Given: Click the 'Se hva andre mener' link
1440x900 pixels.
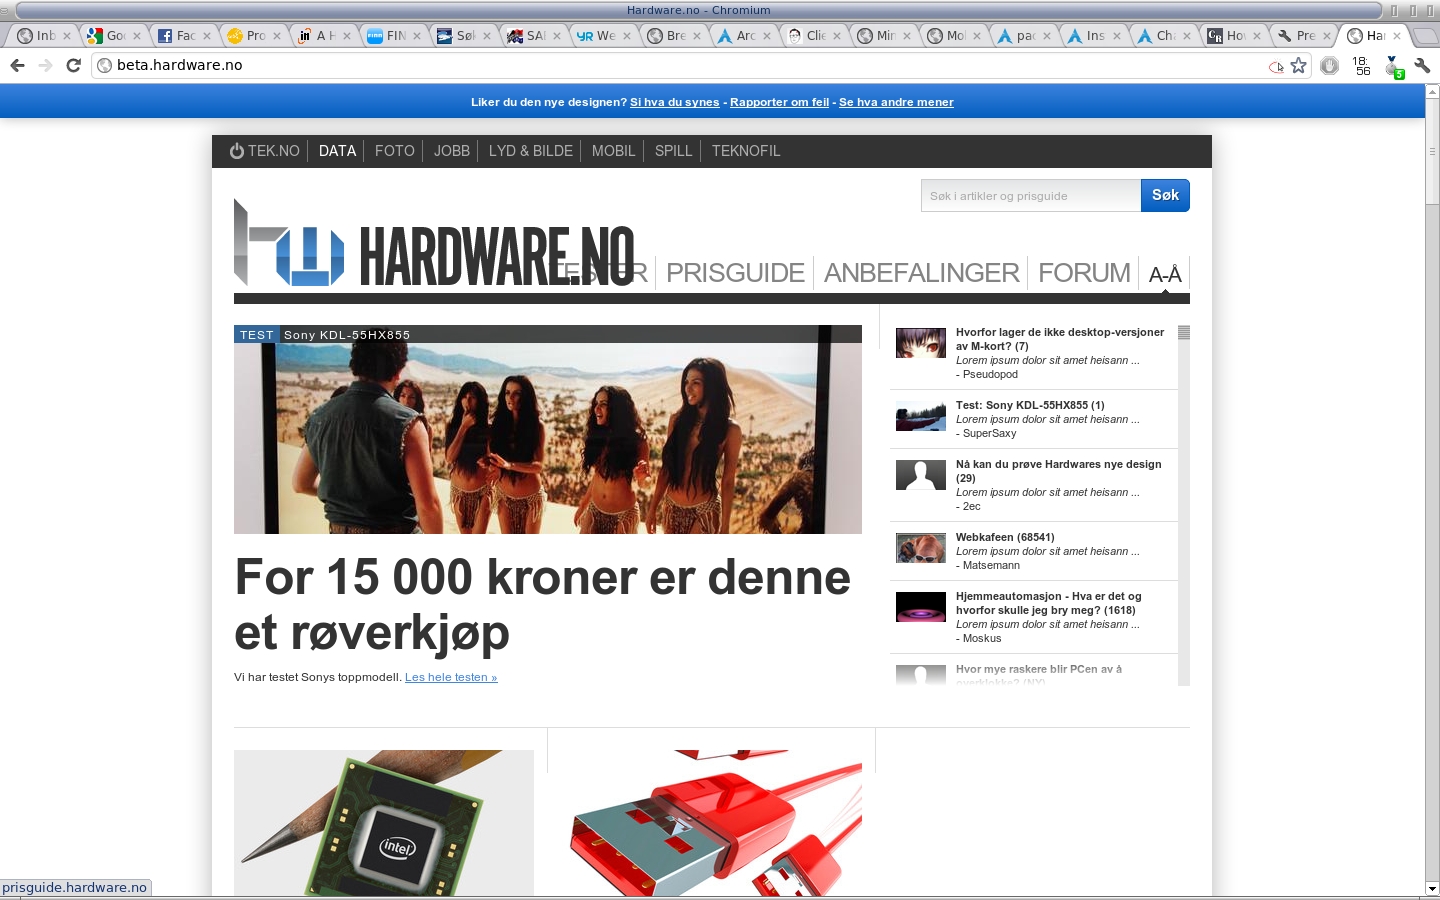Looking at the screenshot, I should click(896, 102).
